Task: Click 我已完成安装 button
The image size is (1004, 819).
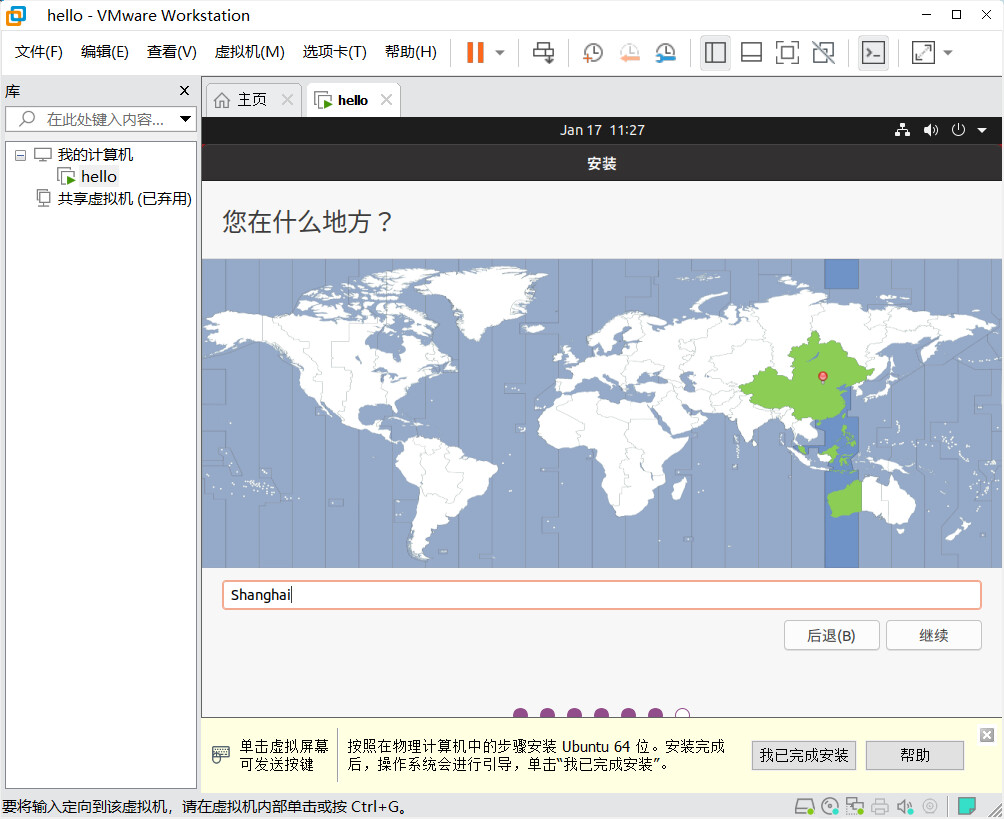Action: click(804, 756)
